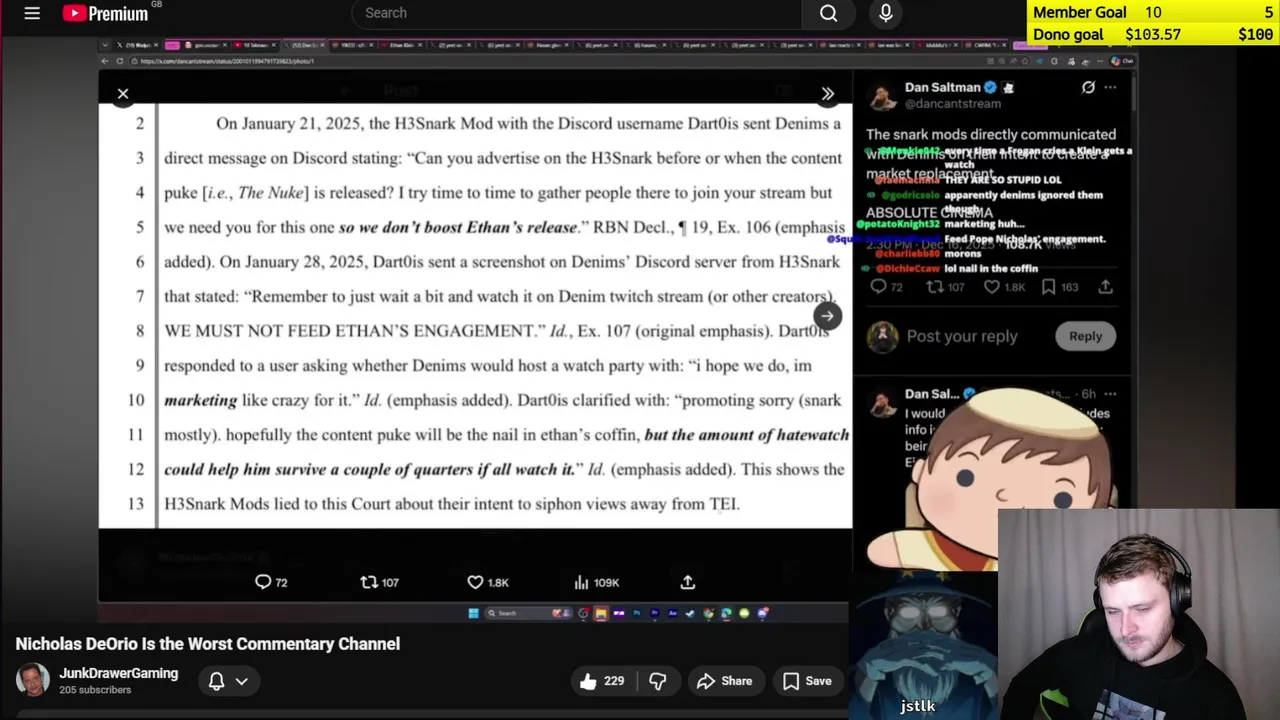This screenshot has height=720, width=1280.
Task: Open JunkDrawerGaming channel name link
Action: pos(118,673)
